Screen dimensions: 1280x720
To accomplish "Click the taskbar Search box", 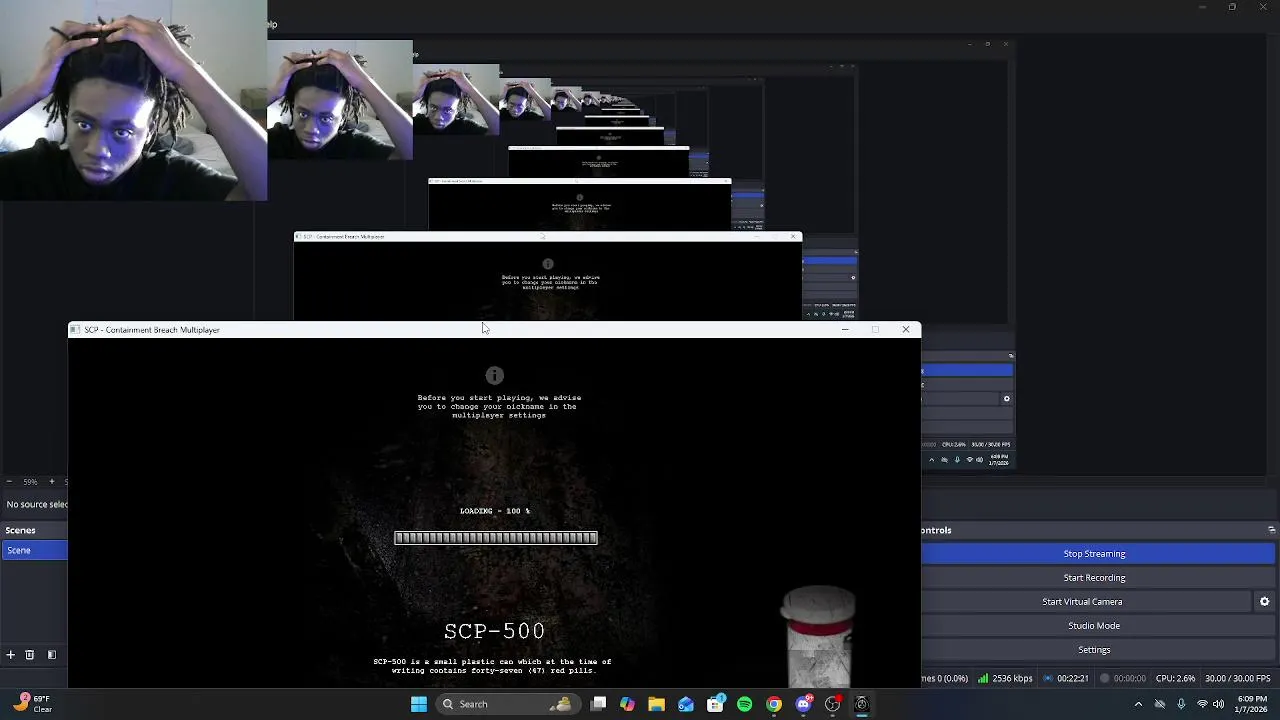I will click(508, 704).
